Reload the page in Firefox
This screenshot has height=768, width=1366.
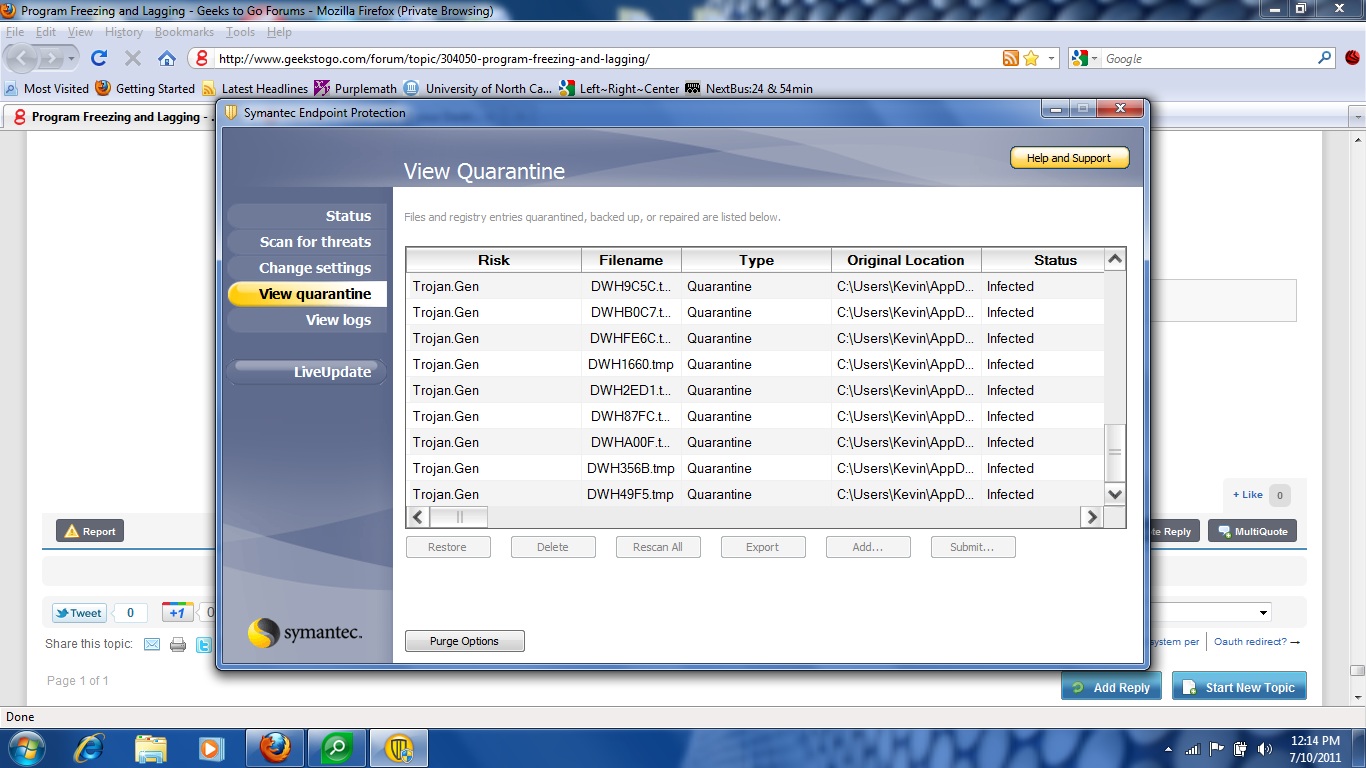pyautogui.click(x=99, y=58)
